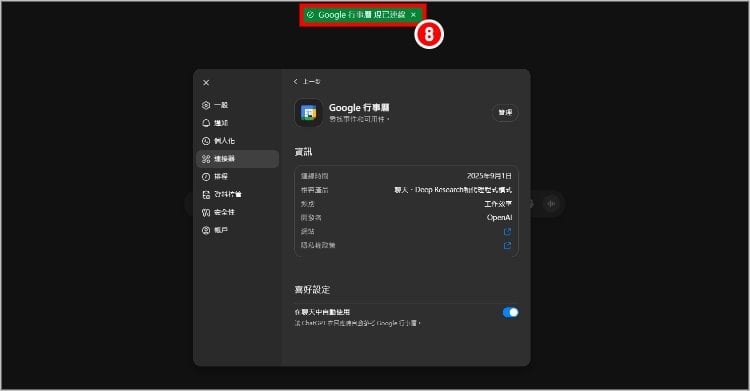Click the voice mode icon behind dialog
The image size is (750, 391).
(551, 204)
